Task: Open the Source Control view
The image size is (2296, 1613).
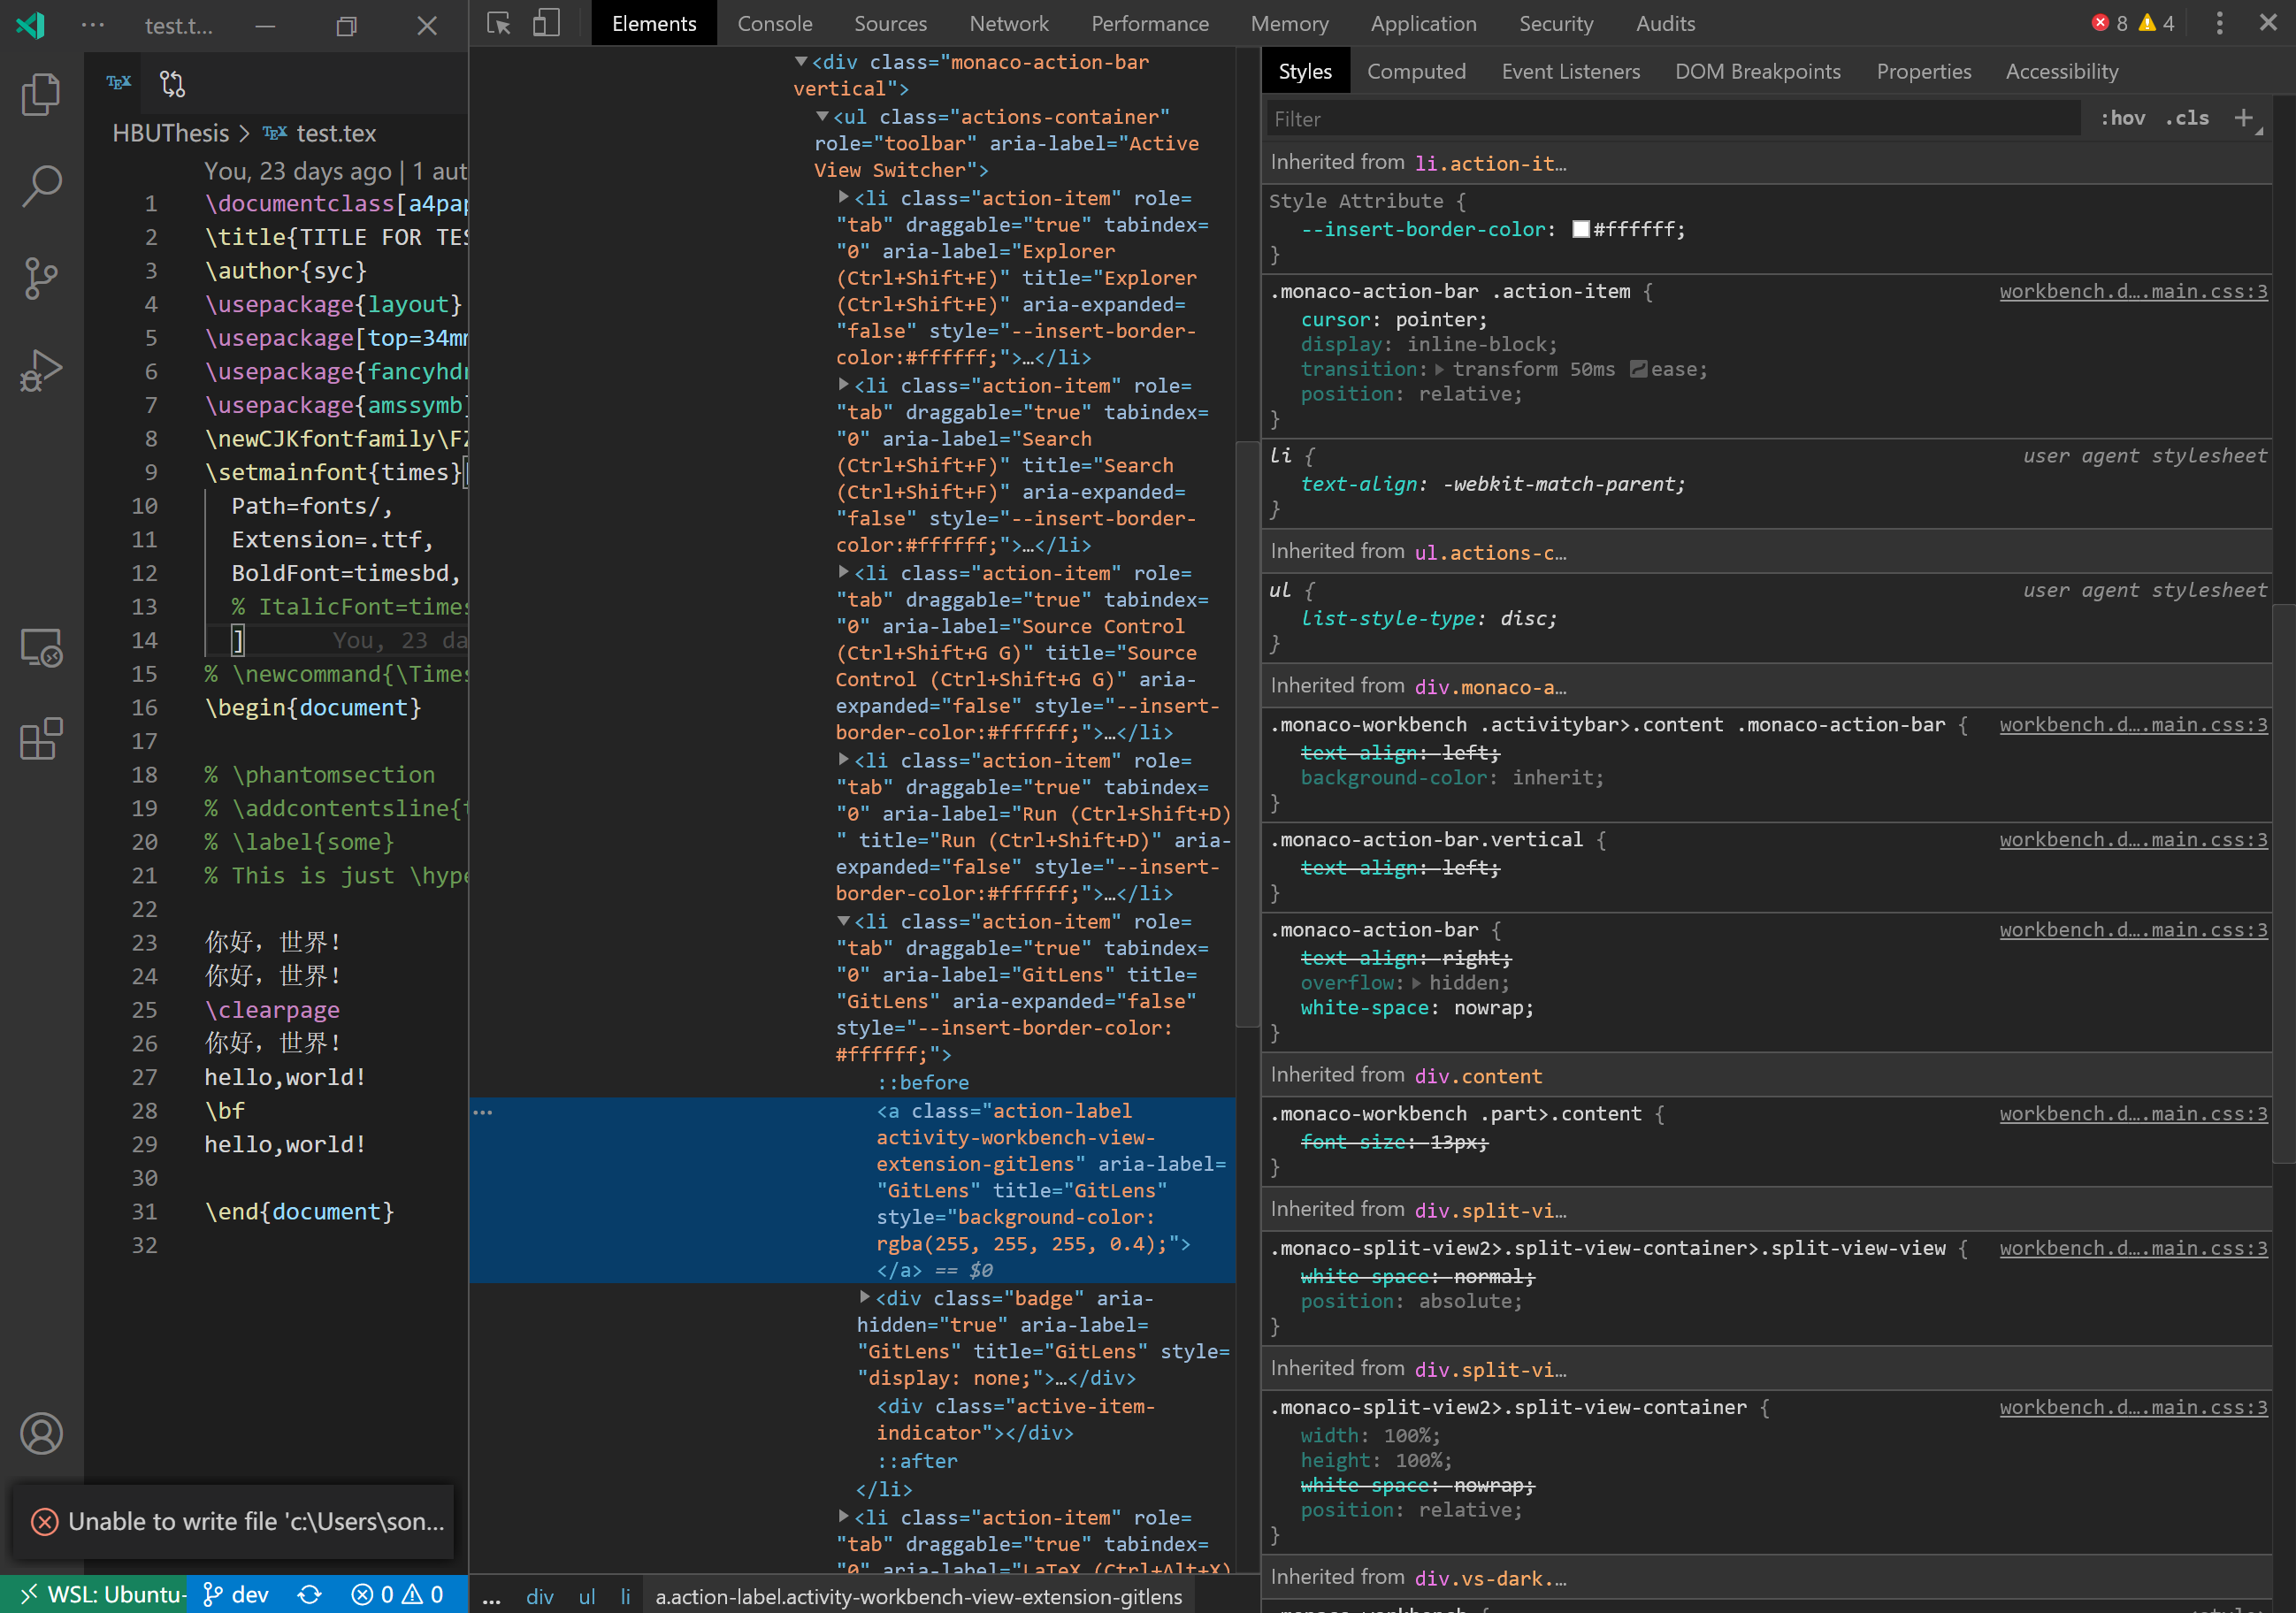Action: 41,278
